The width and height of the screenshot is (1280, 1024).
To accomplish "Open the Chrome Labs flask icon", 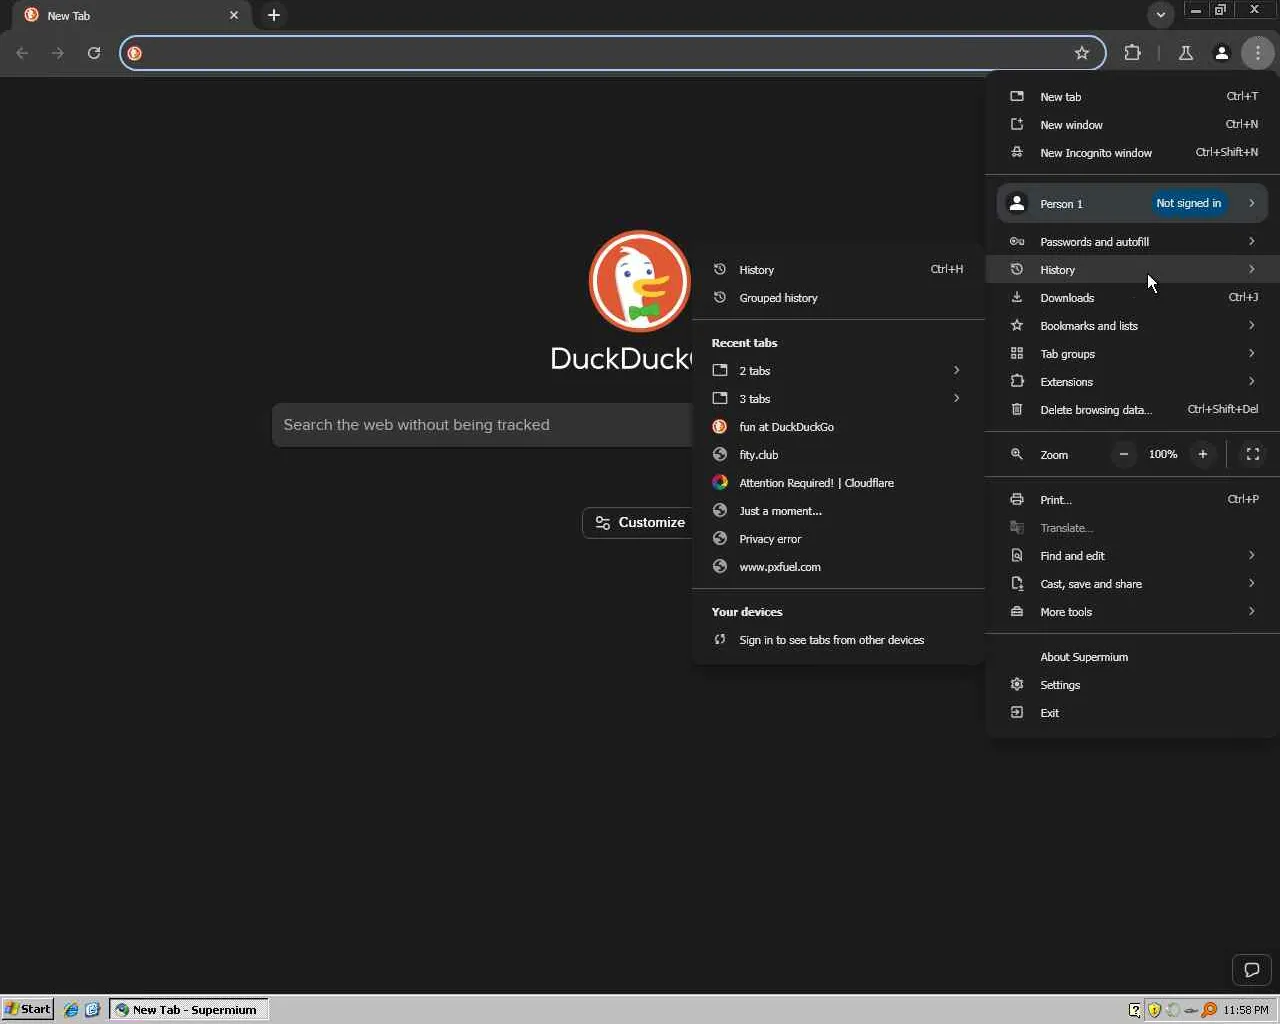I will point(1186,53).
